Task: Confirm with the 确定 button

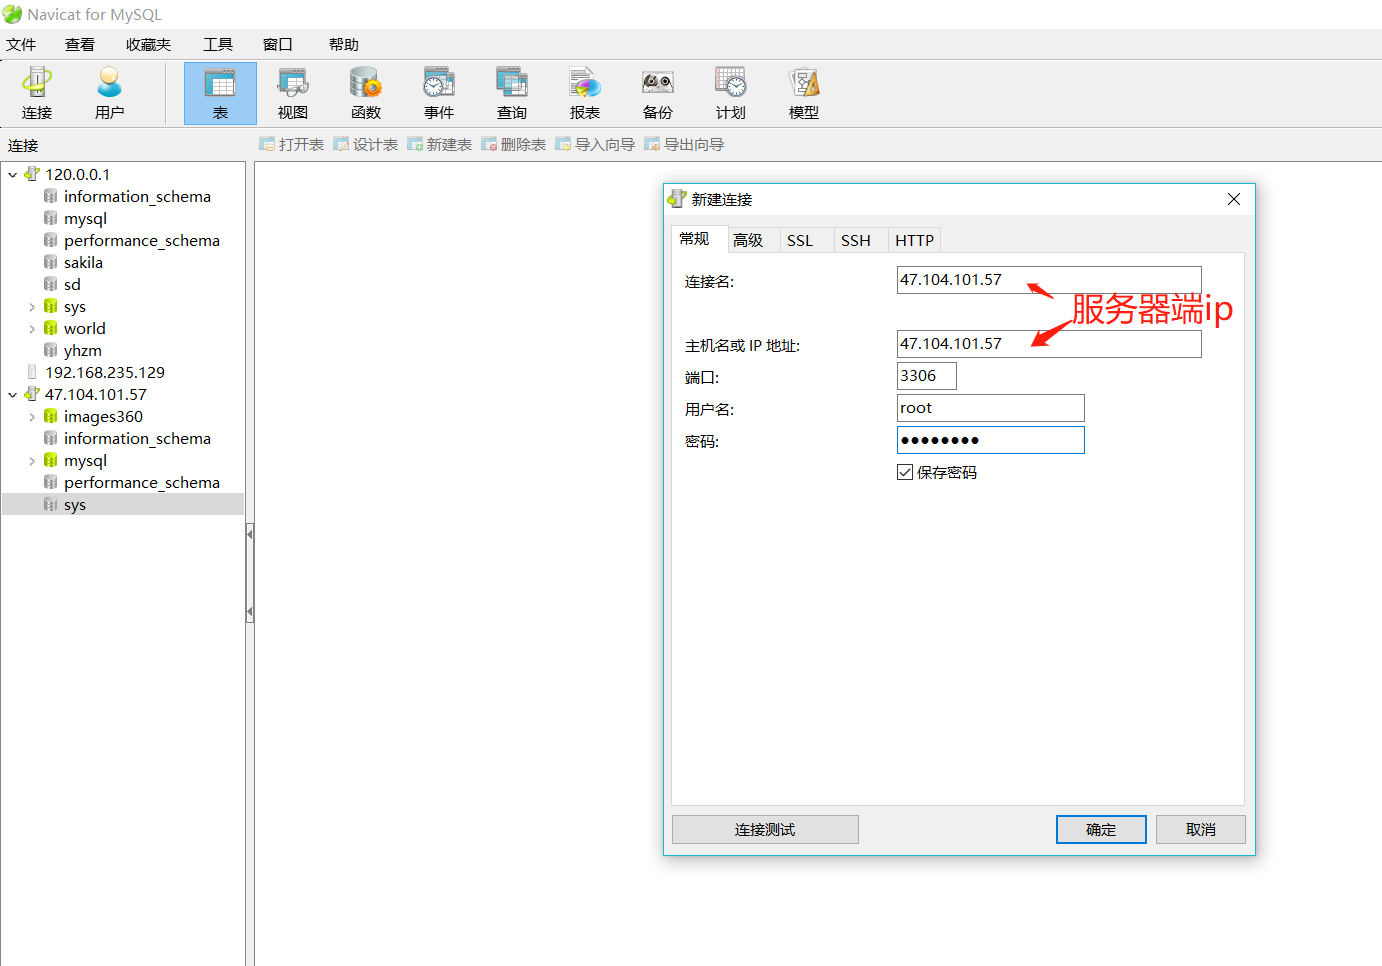Action: [x=1101, y=829]
